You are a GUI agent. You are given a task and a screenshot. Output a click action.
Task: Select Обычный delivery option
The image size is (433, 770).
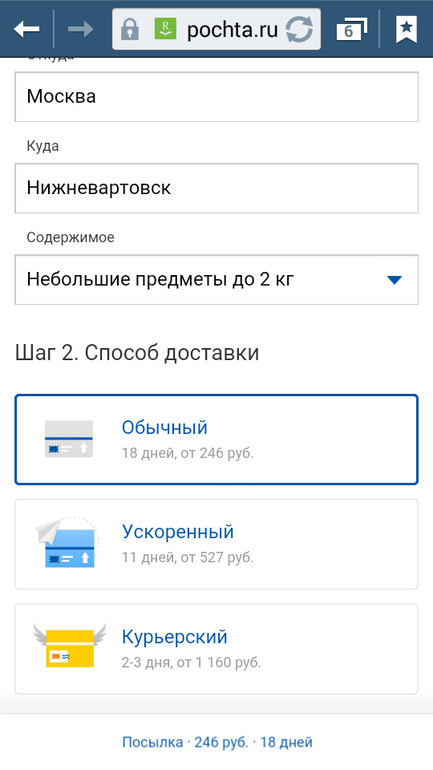click(x=216, y=440)
